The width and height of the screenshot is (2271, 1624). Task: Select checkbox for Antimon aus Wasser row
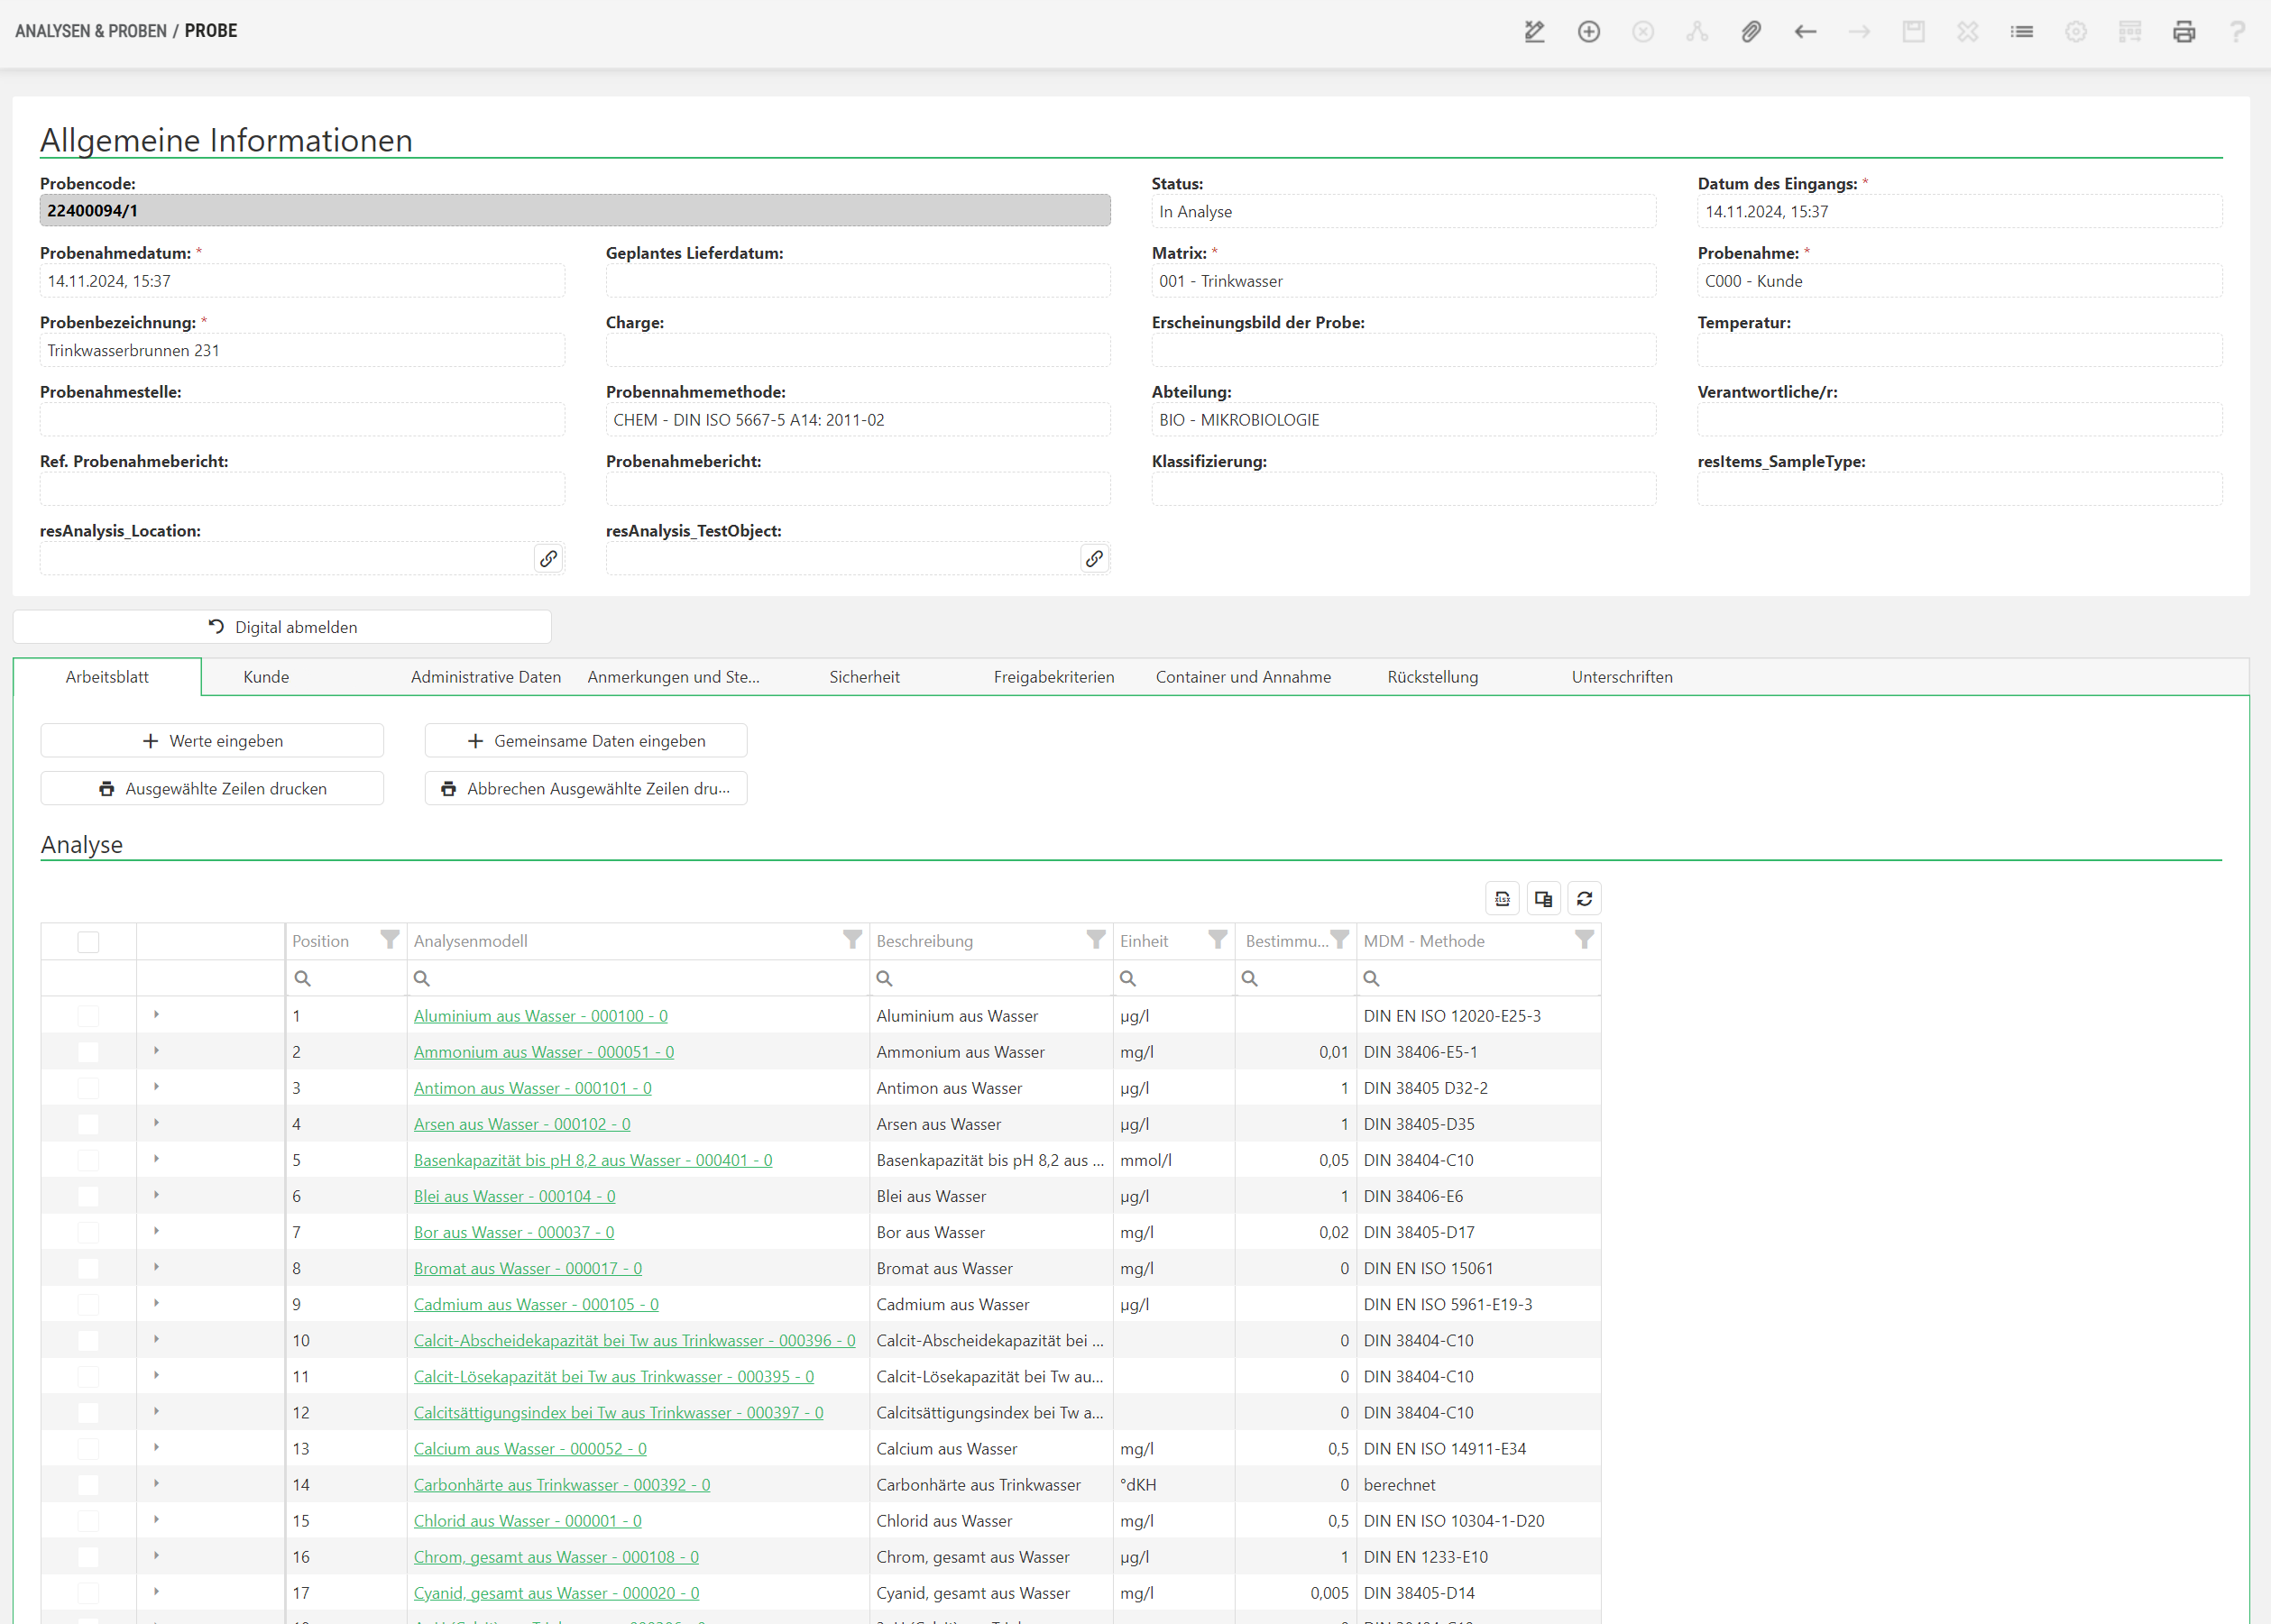point(88,1088)
